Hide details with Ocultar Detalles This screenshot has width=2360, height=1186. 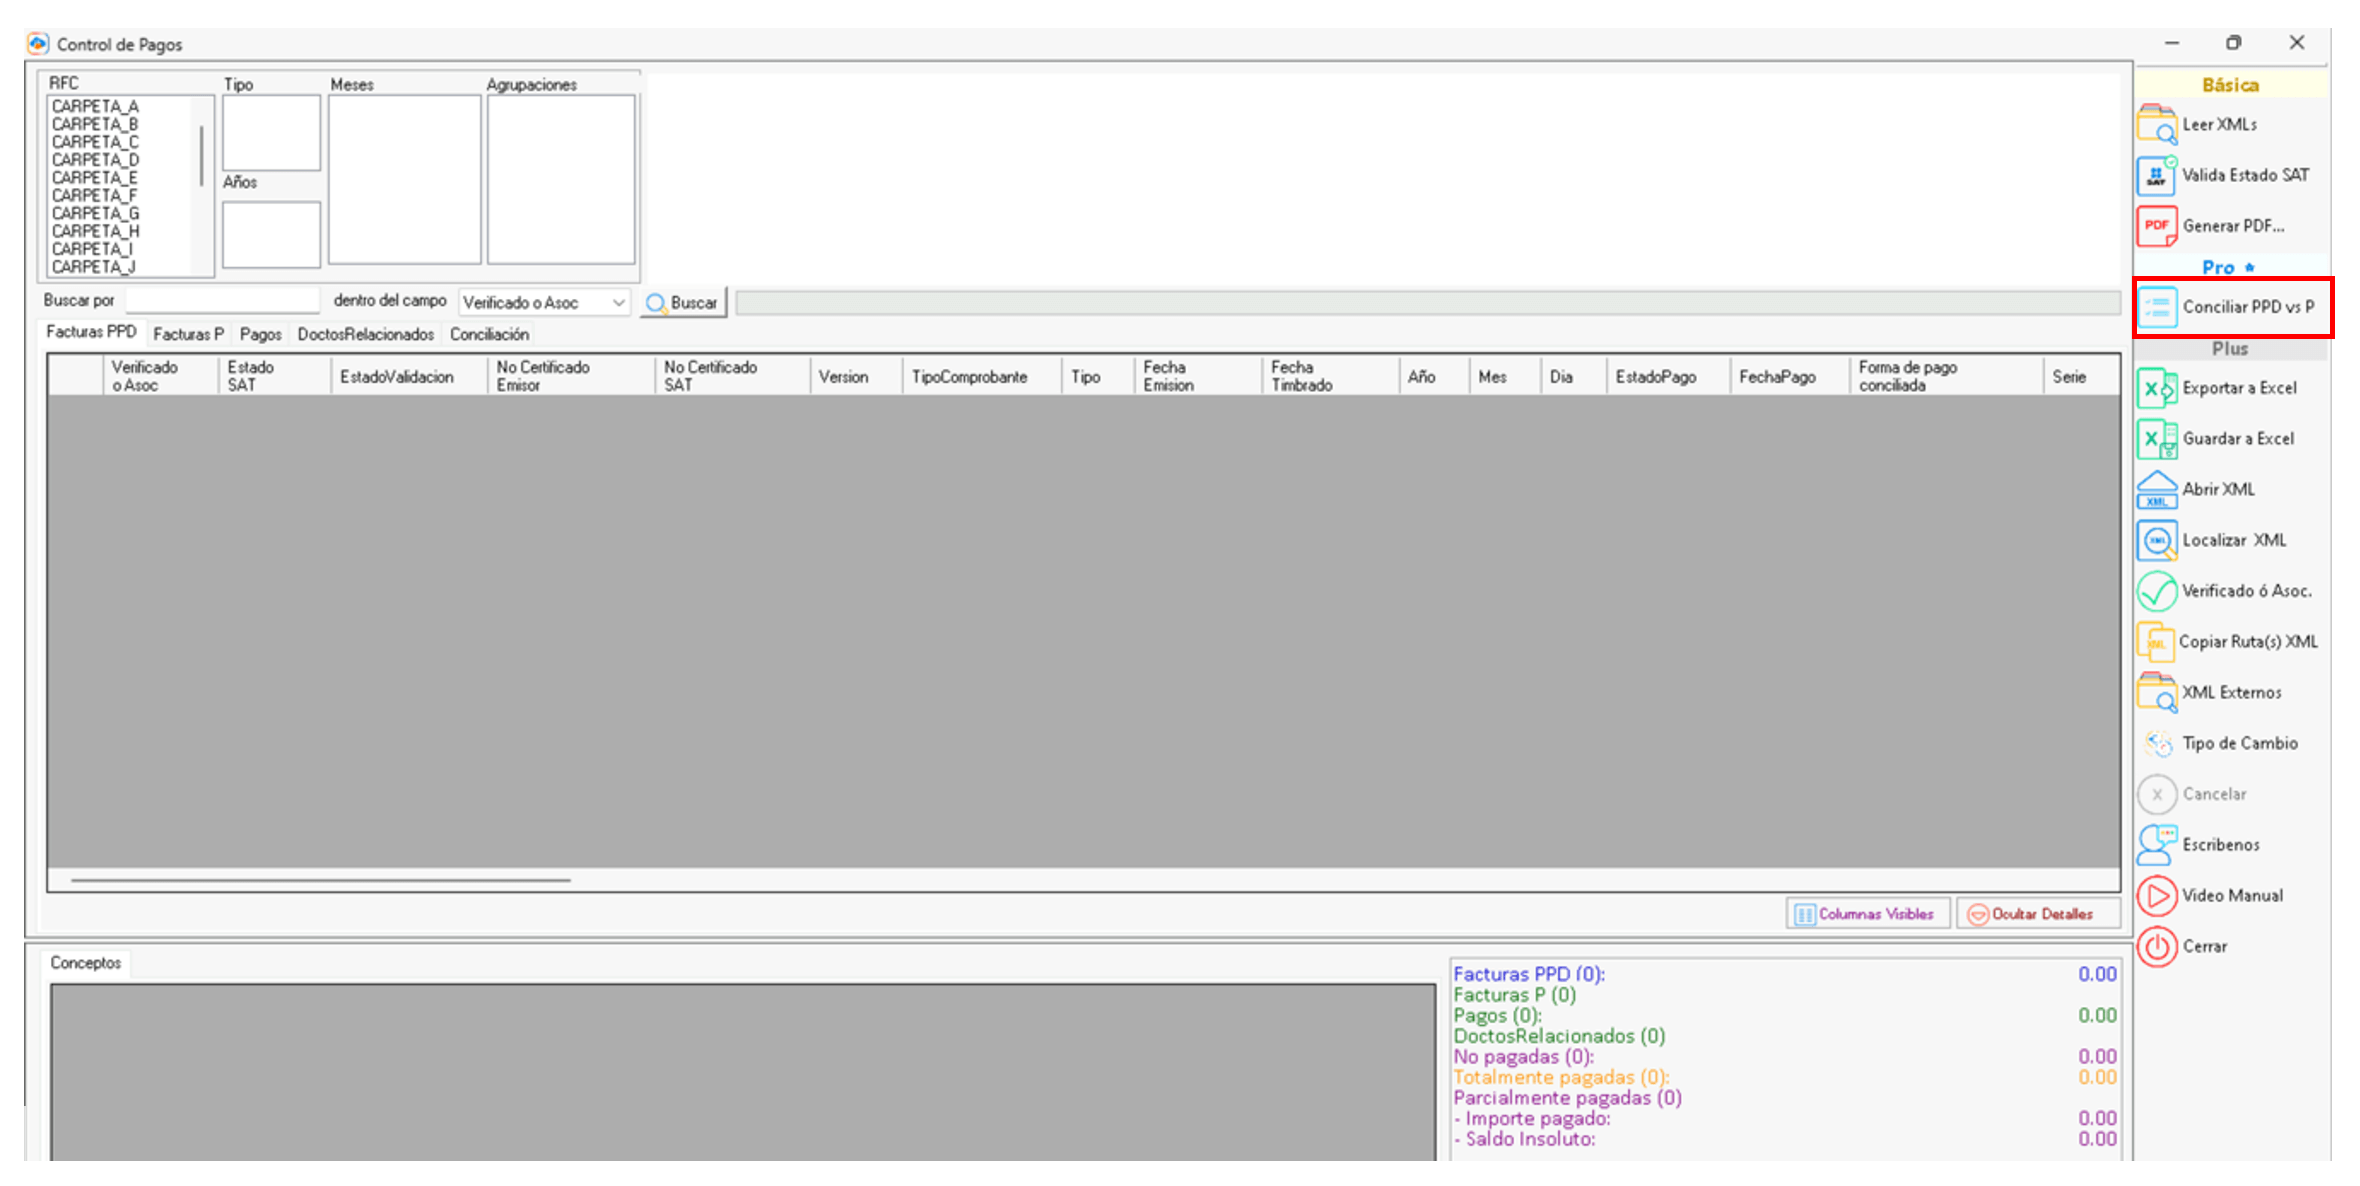click(x=2037, y=914)
